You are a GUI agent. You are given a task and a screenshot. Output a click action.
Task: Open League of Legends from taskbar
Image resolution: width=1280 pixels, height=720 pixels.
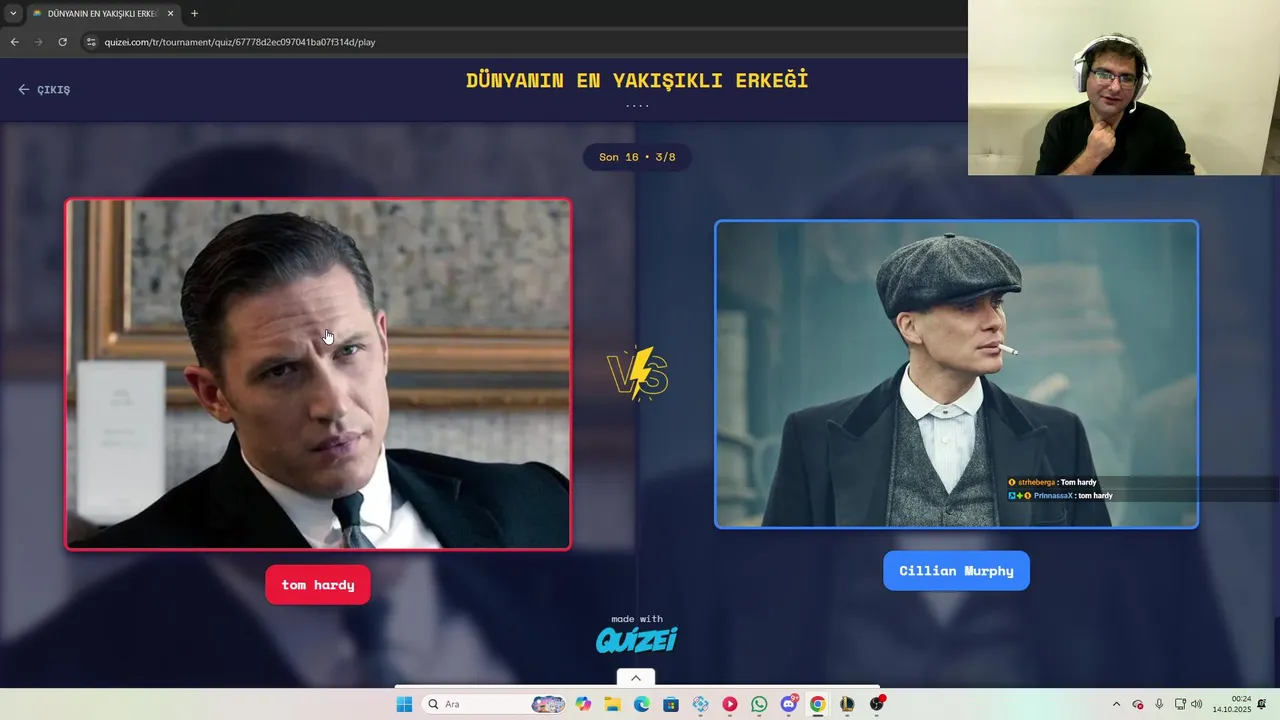847,704
